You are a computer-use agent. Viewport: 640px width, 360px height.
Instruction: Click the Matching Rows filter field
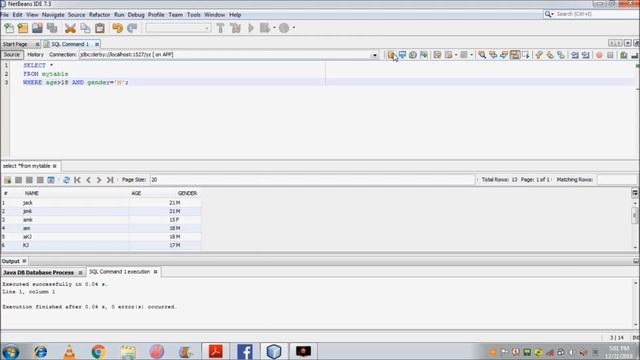pyautogui.click(x=616, y=180)
